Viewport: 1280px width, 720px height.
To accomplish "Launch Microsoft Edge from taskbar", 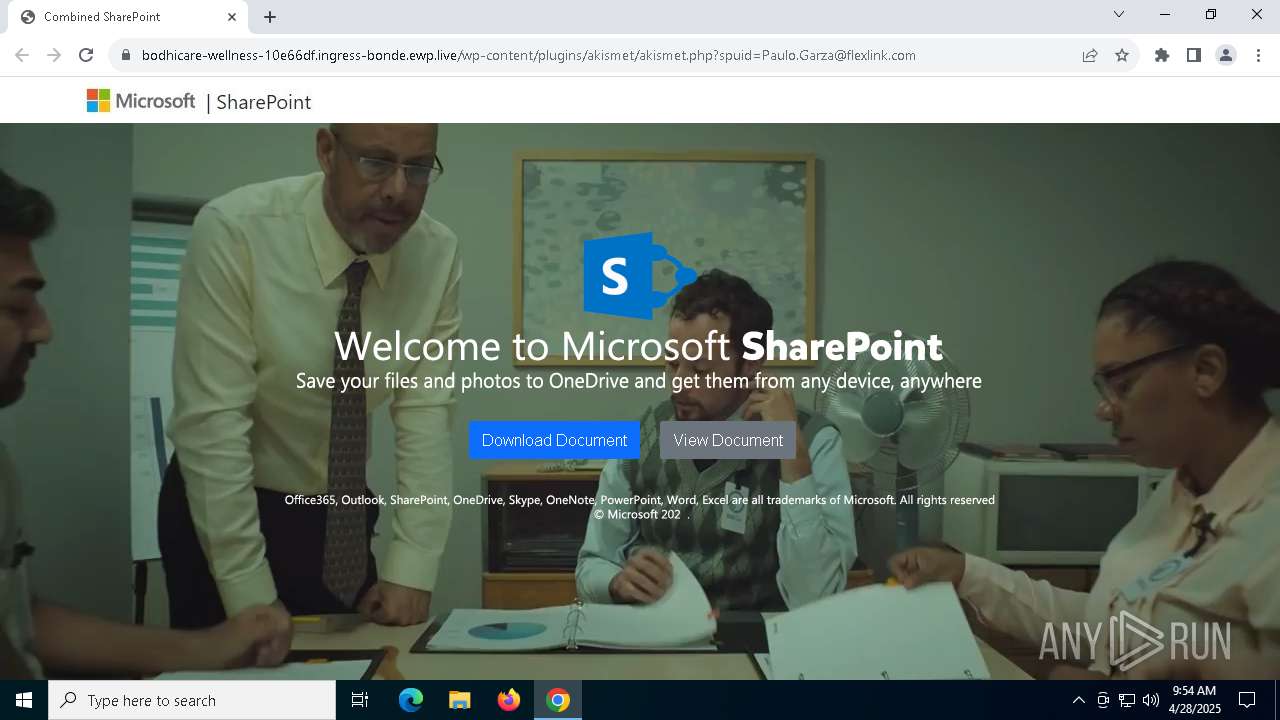I will click(411, 700).
